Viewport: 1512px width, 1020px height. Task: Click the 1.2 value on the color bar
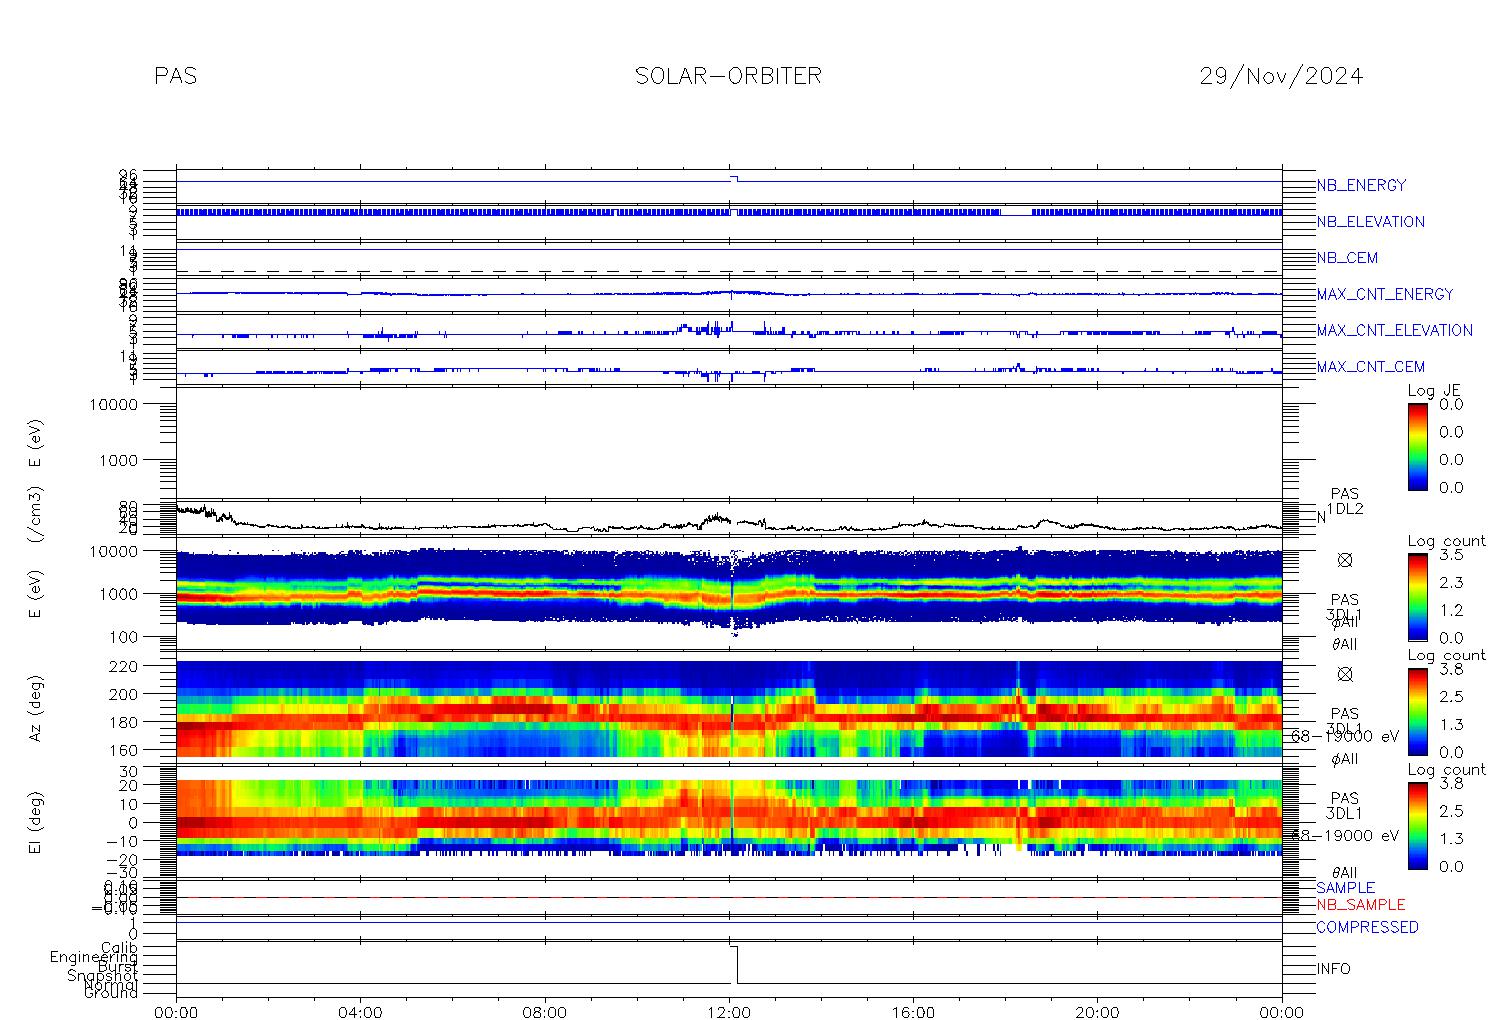coord(1452,610)
